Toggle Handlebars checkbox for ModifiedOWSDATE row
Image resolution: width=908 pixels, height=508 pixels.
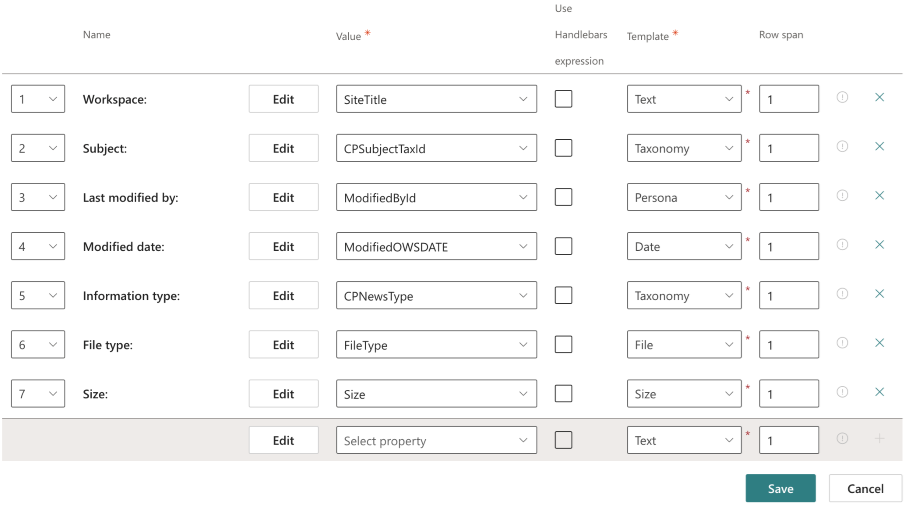[563, 246]
